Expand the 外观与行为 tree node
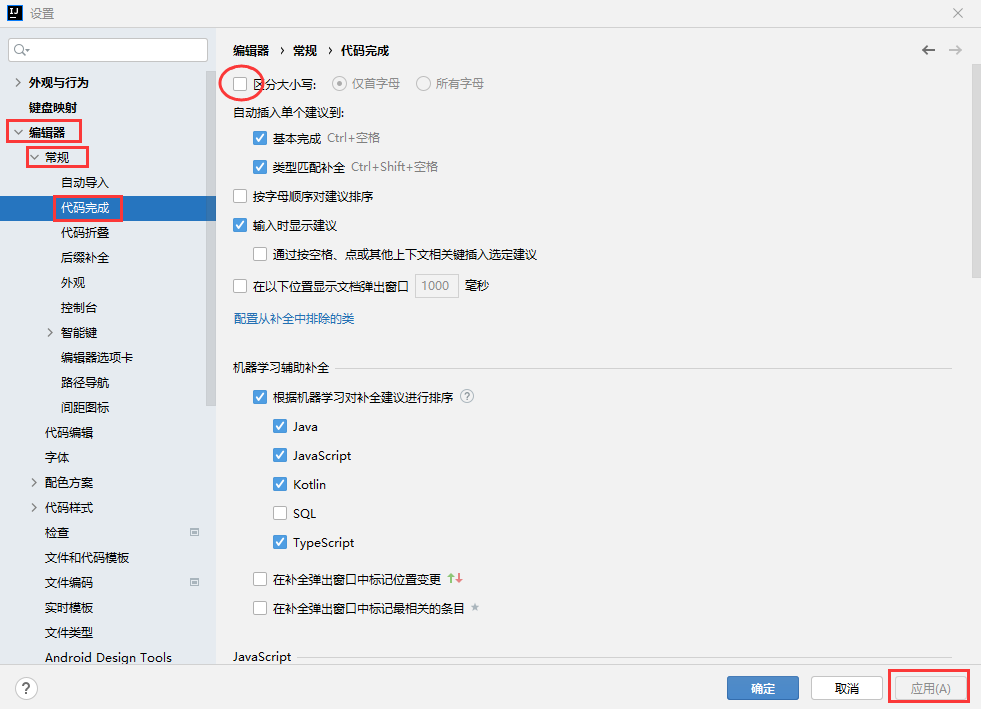Image resolution: width=981 pixels, height=709 pixels. tap(18, 82)
